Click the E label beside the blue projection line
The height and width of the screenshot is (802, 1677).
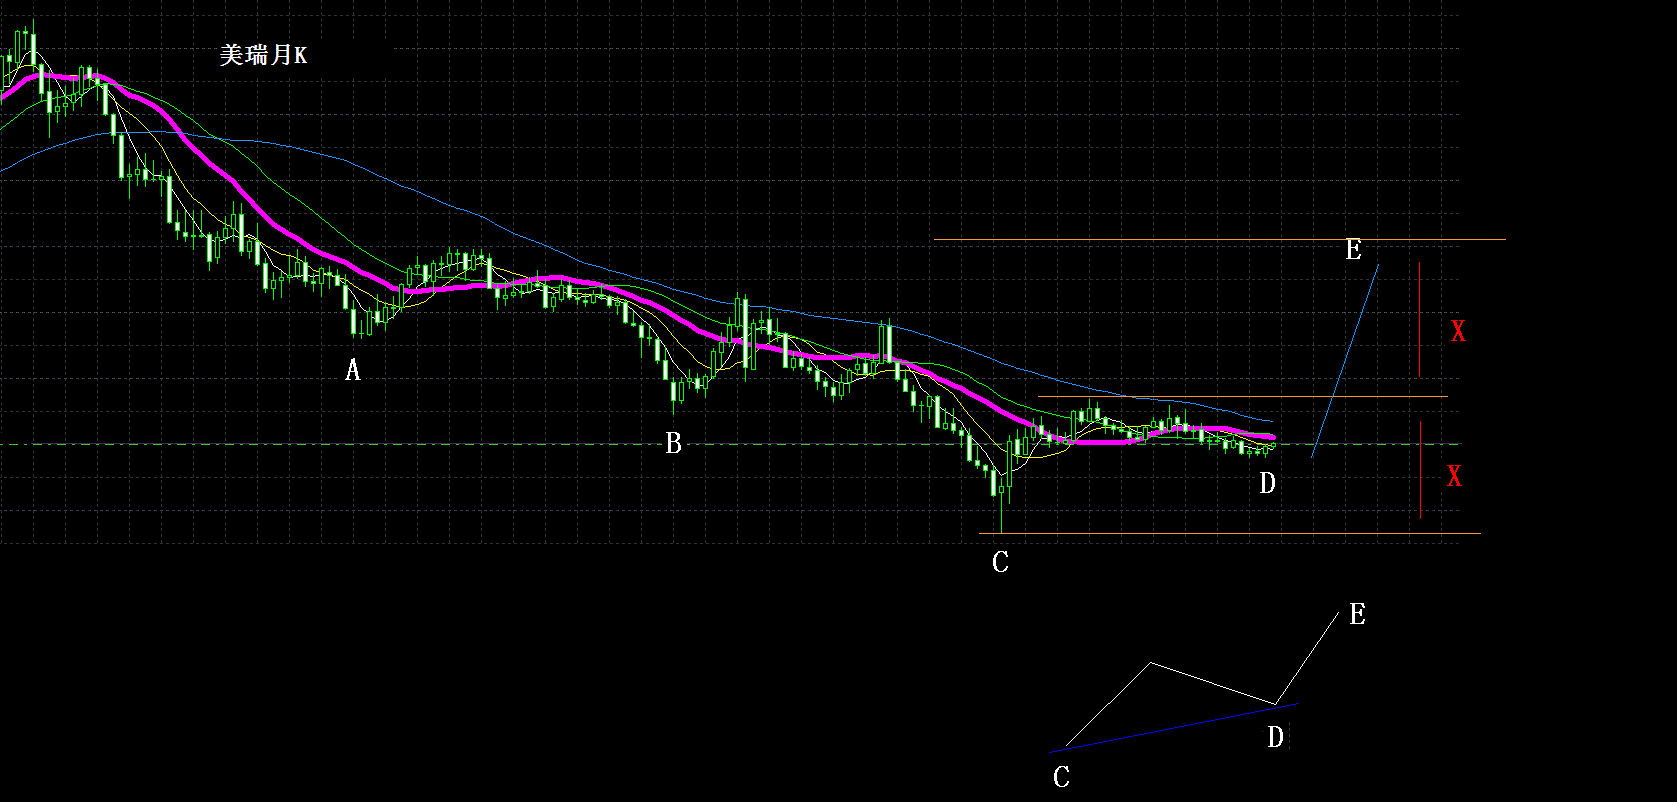click(1353, 250)
